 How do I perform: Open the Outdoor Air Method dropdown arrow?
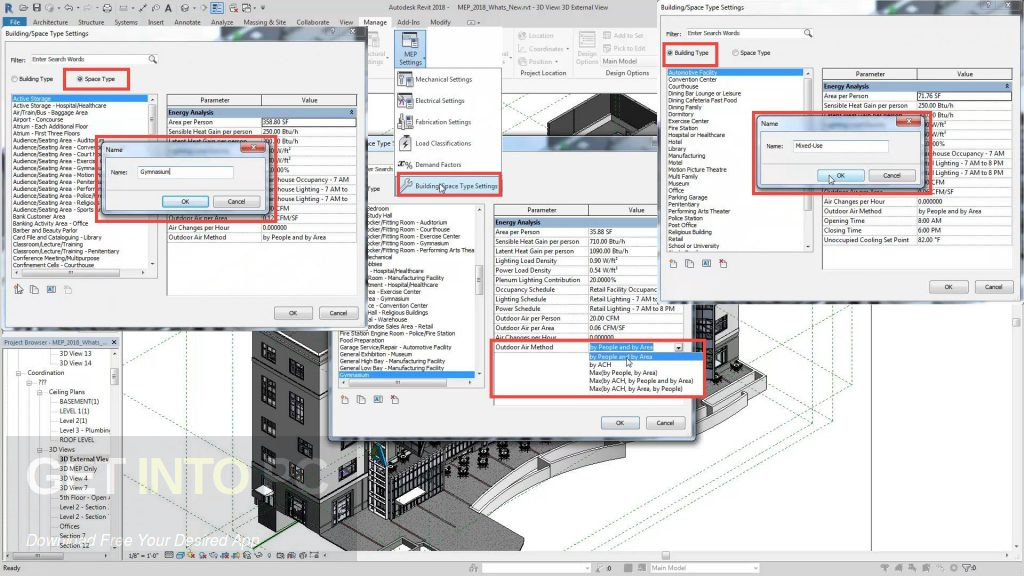(679, 347)
